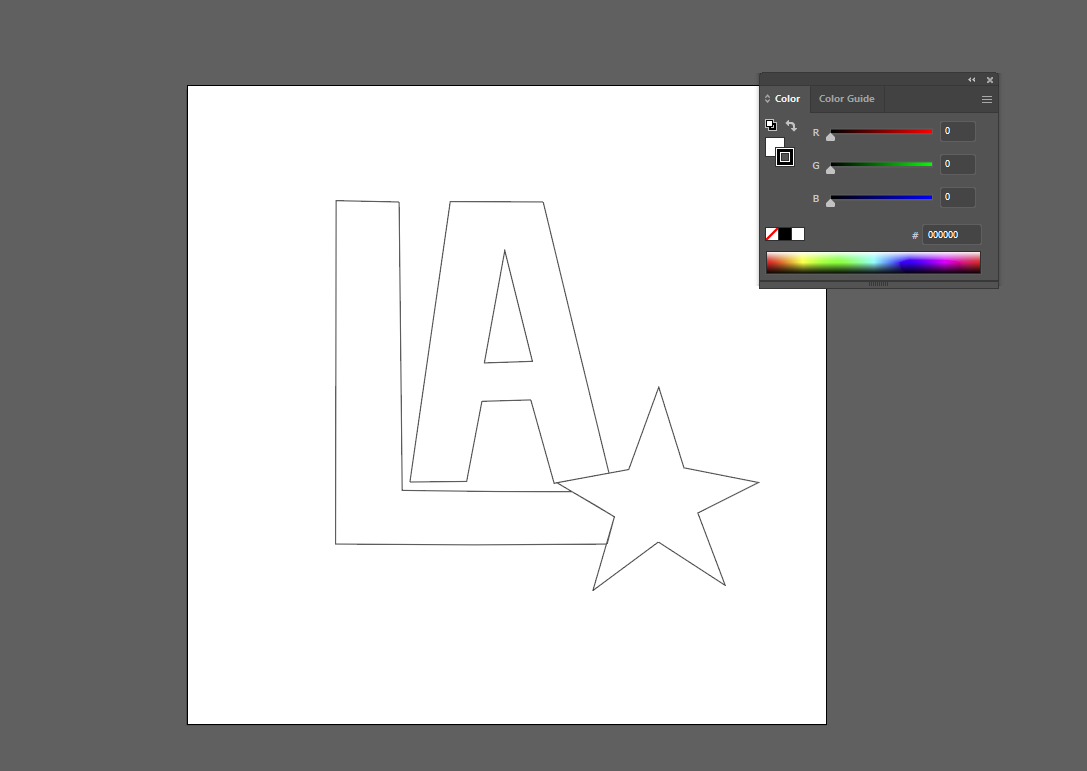Screen dimensions: 1087x771
Task: Focus the R value input field
Action: point(957,131)
